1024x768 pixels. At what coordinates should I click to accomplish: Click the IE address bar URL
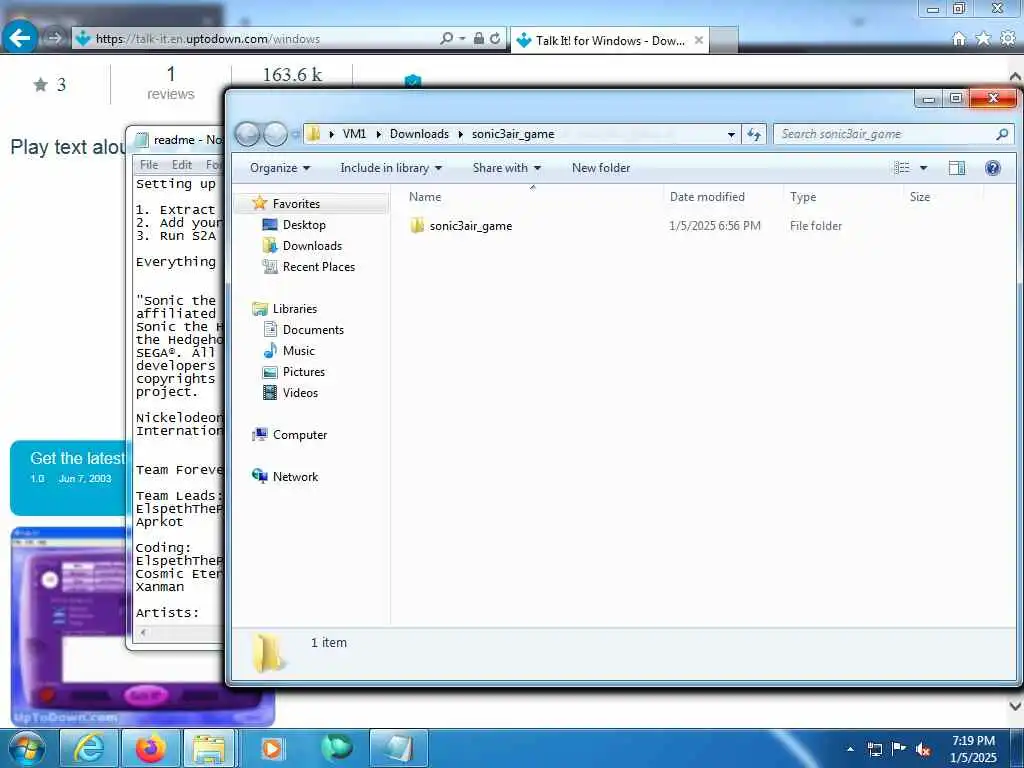point(208,39)
